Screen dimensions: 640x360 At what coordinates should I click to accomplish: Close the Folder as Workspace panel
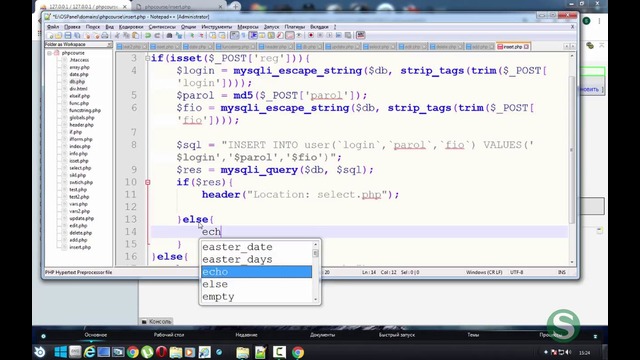click(109, 44)
